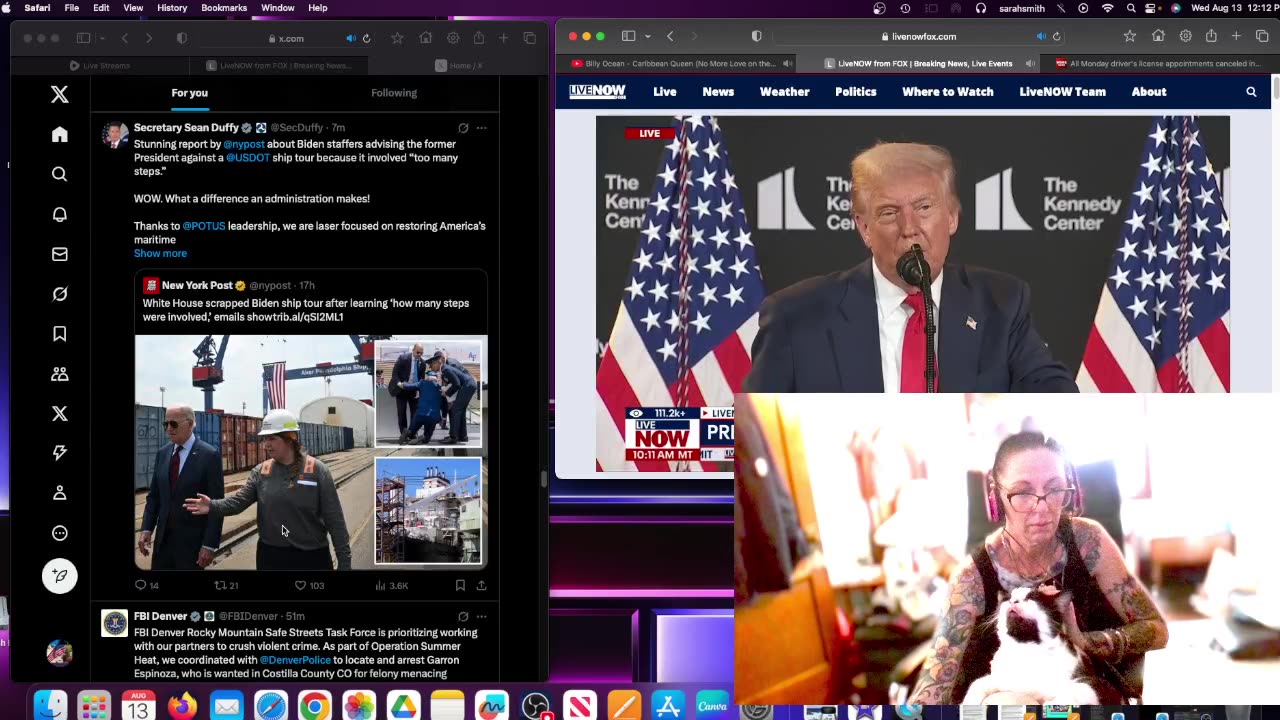Open Where to Watch link

pos(948,92)
